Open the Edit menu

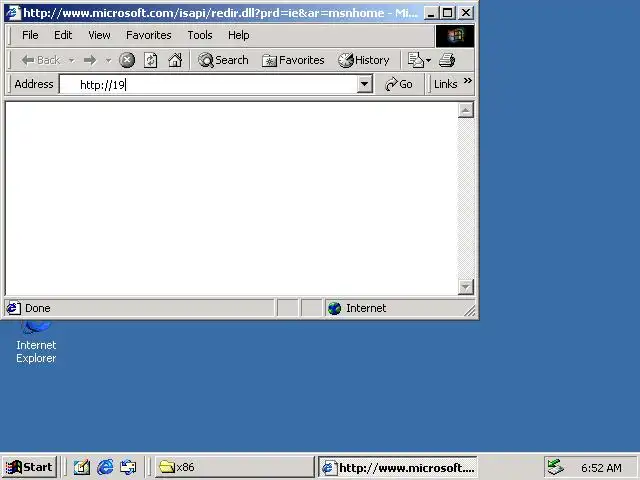pos(63,36)
